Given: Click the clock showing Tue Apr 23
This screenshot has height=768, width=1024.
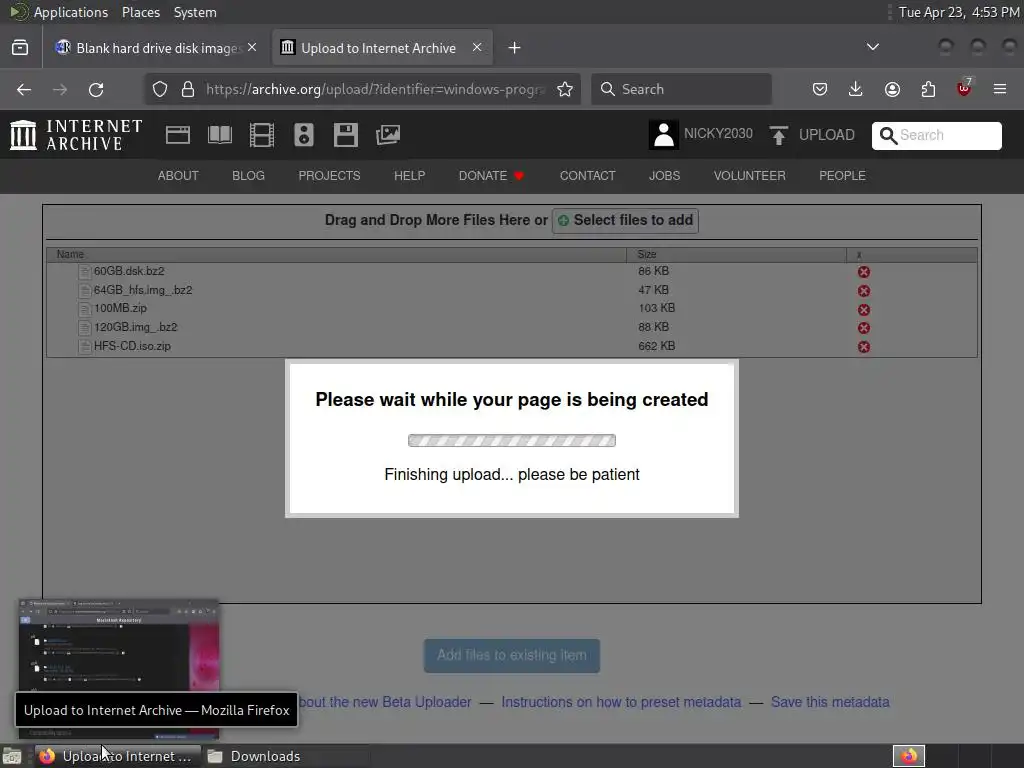Looking at the screenshot, I should click(x=958, y=12).
